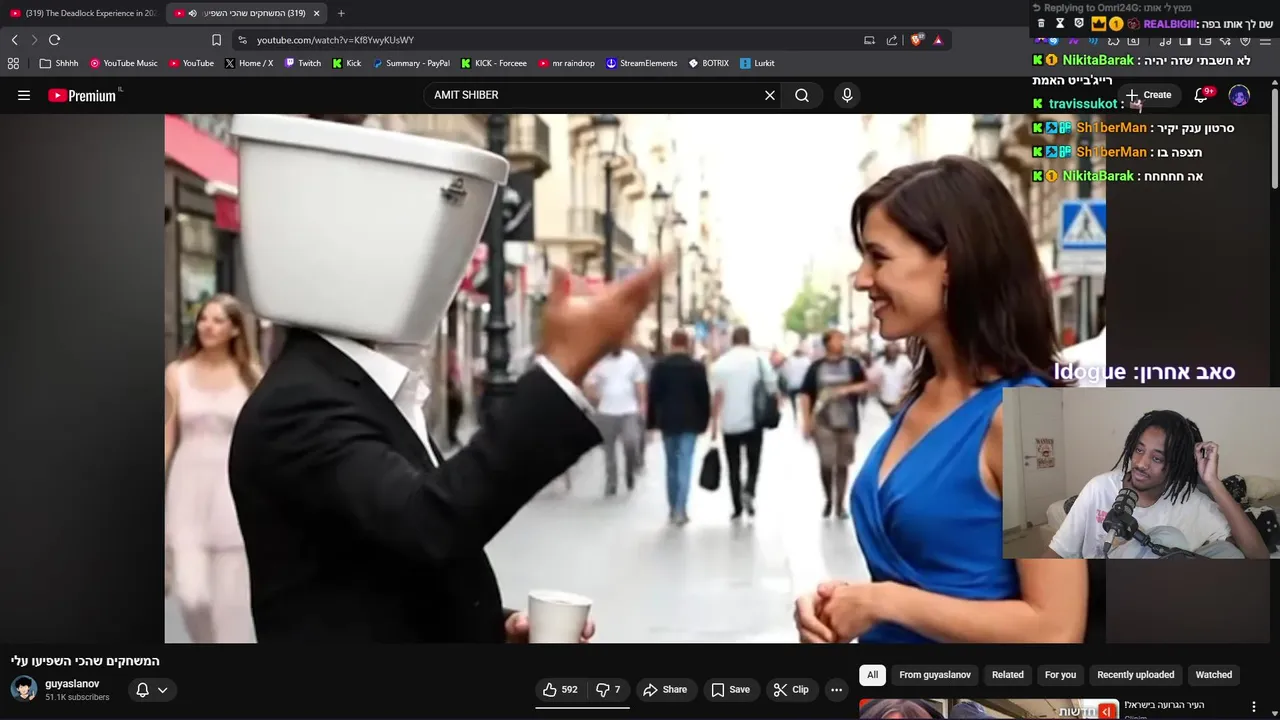Open the recommended video thumbnail

pos(988,709)
